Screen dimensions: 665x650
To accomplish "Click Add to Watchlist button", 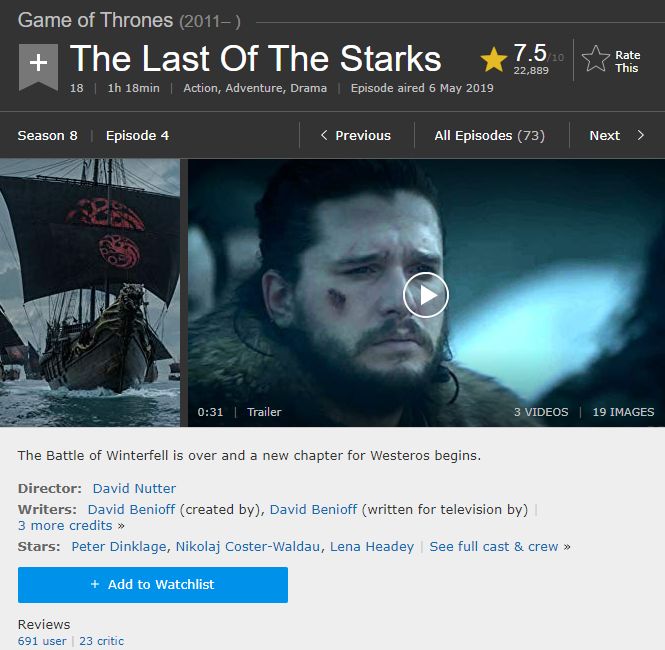I will pyautogui.click(x=153, y=585).
